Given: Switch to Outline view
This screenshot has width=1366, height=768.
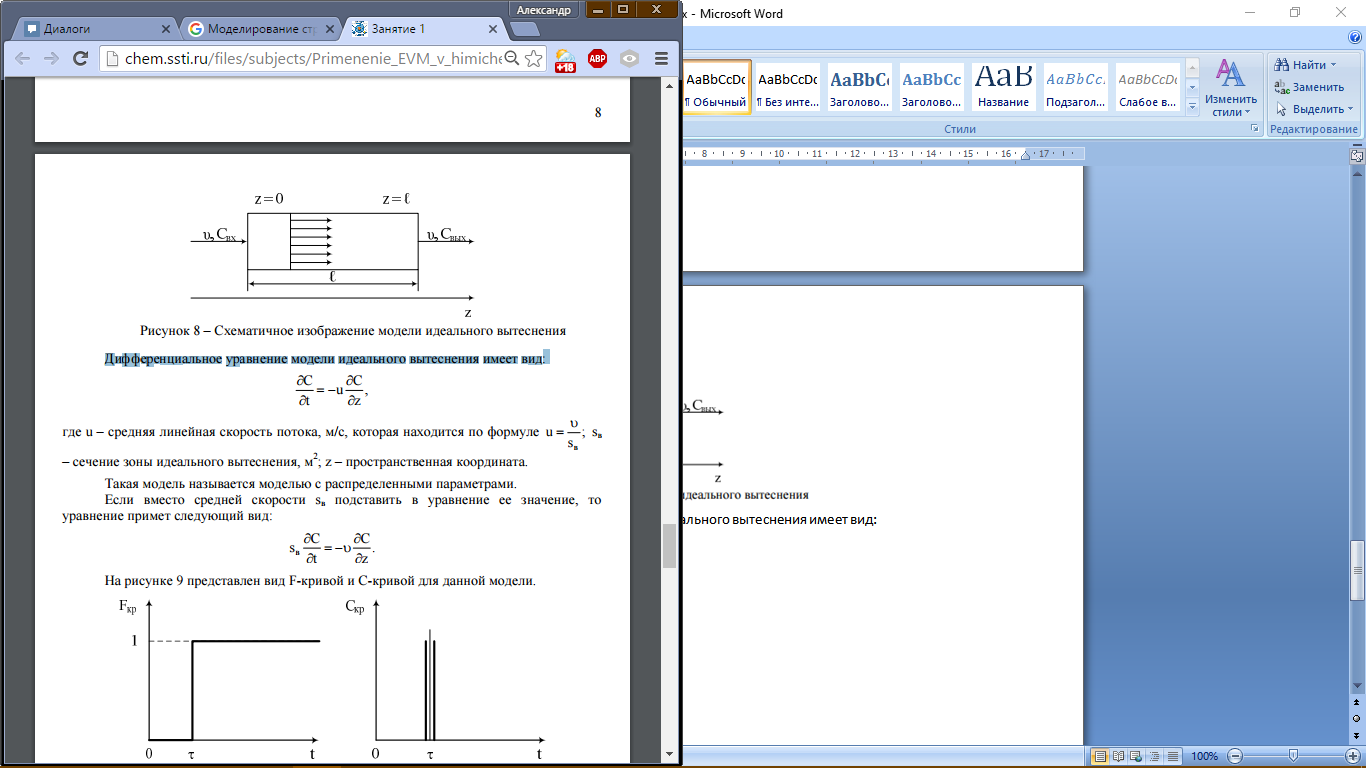Looking at the screenshot, I should click(1155, 756).
